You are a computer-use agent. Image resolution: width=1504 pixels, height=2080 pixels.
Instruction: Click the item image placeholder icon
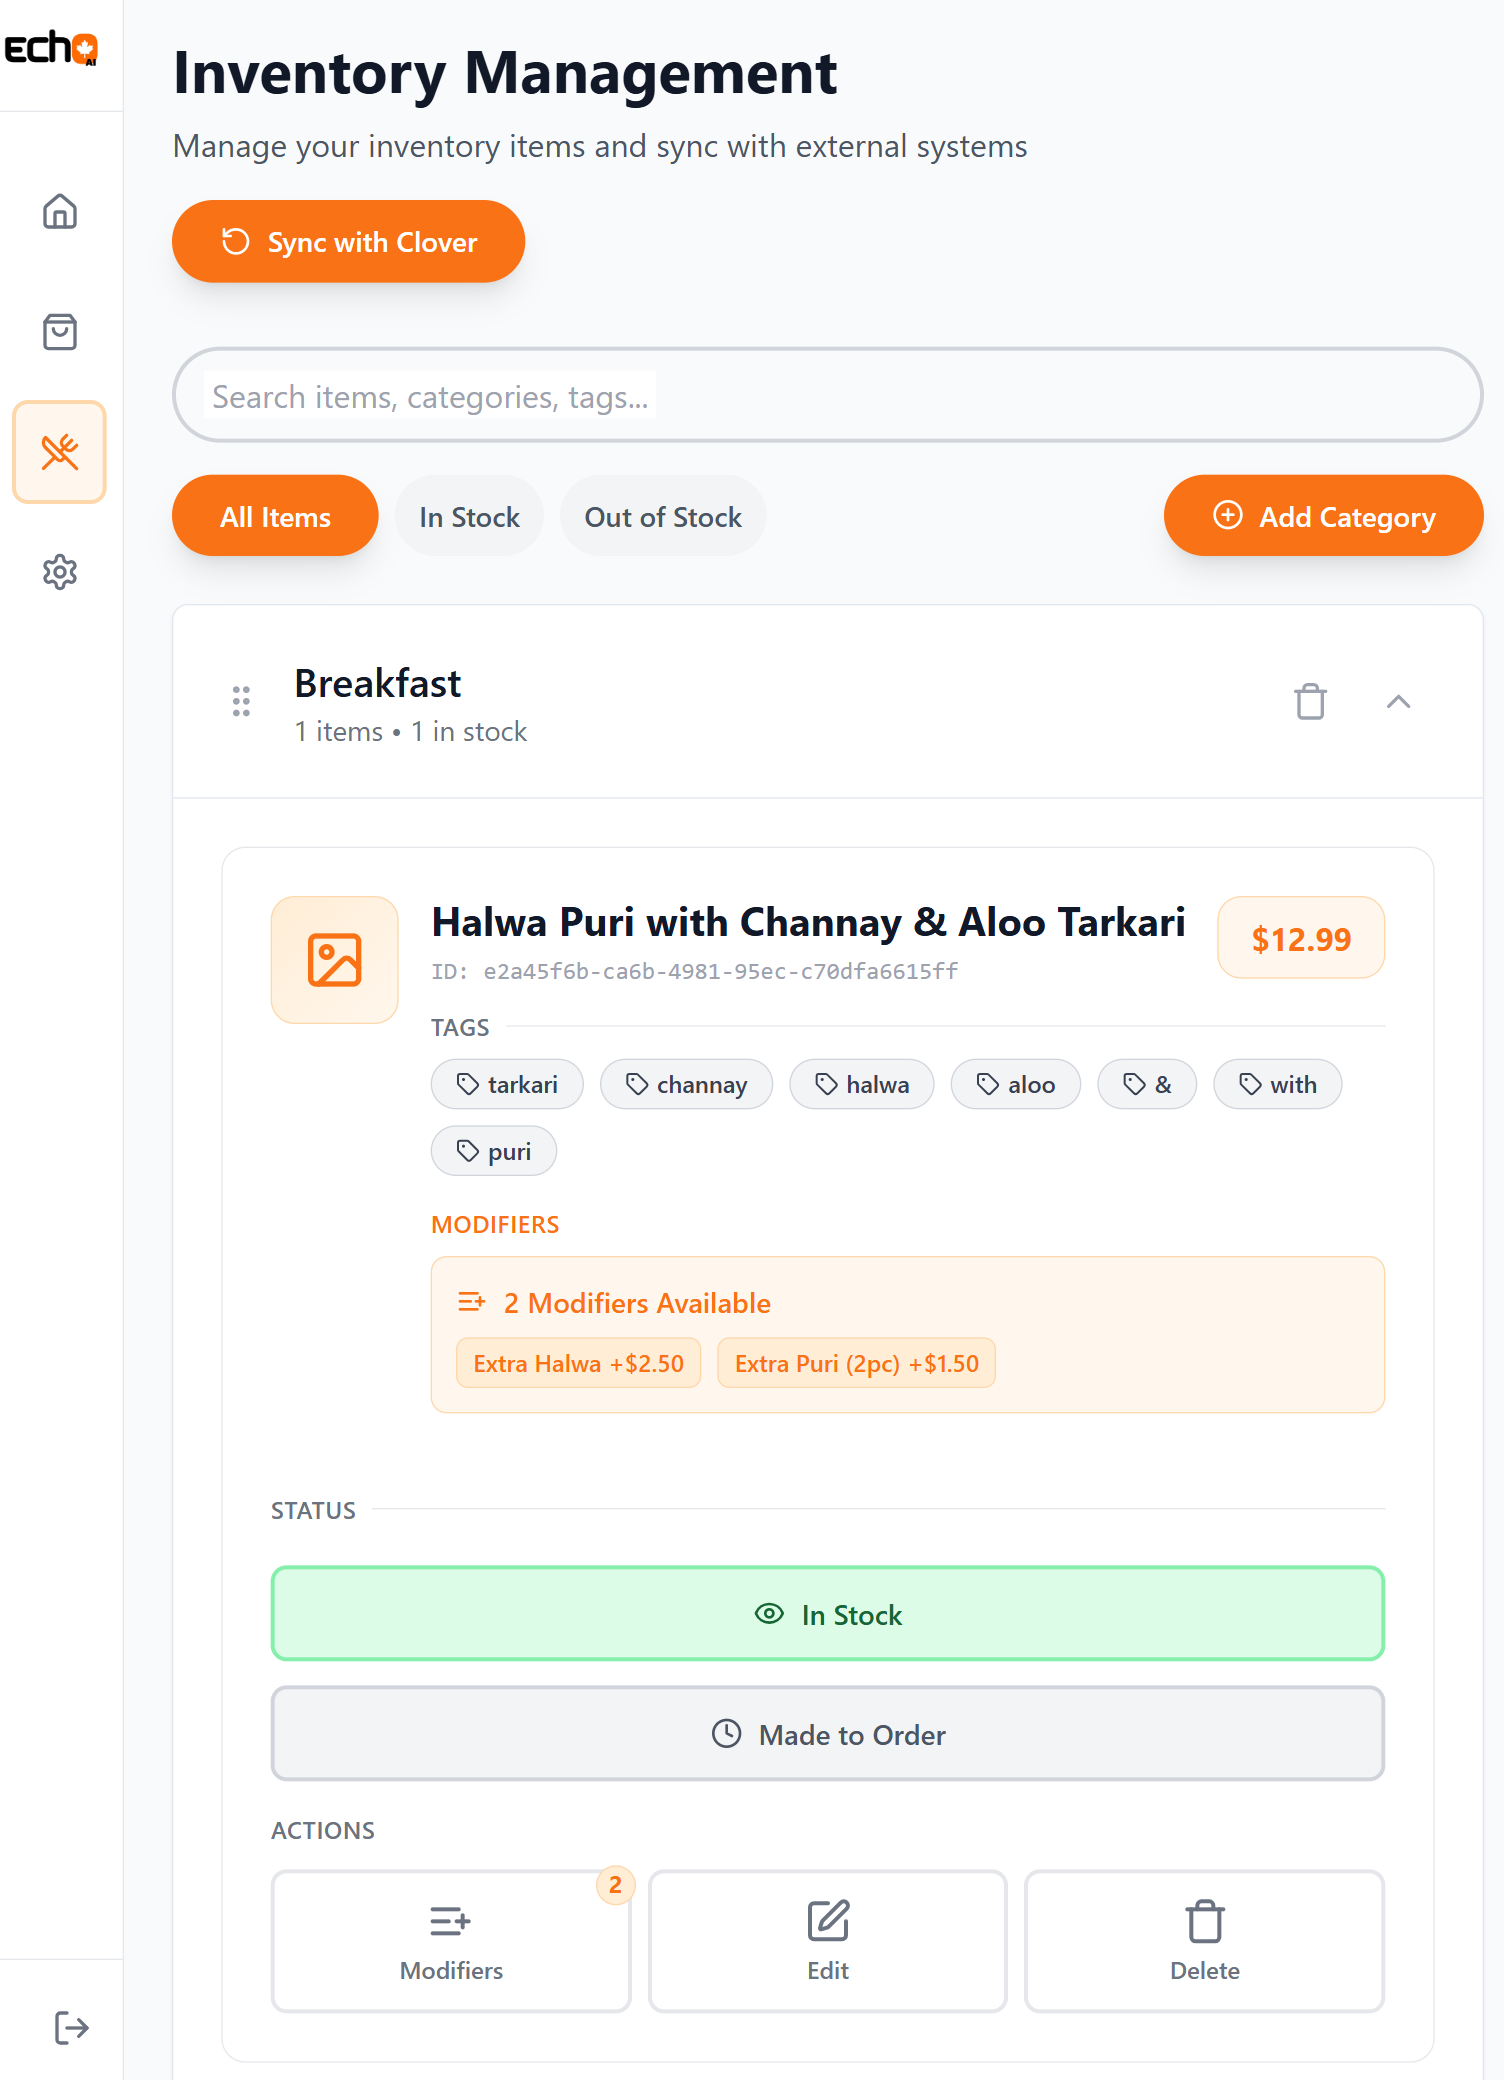pos(334,959)
